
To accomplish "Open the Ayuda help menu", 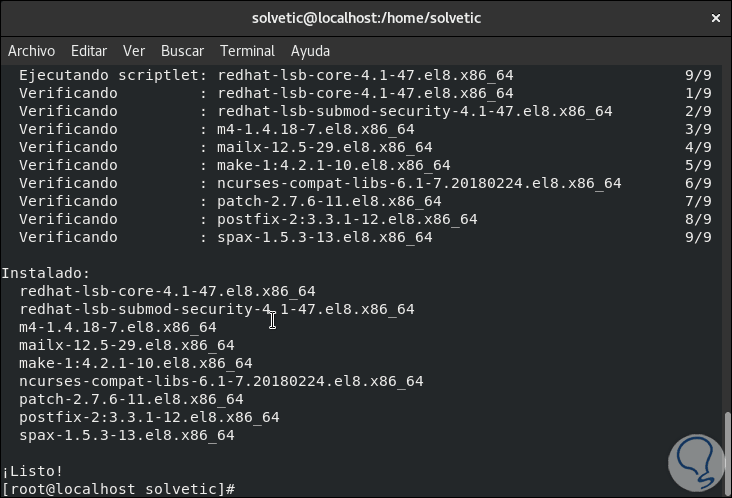I will pyautogui.click(x=310, y=51).
